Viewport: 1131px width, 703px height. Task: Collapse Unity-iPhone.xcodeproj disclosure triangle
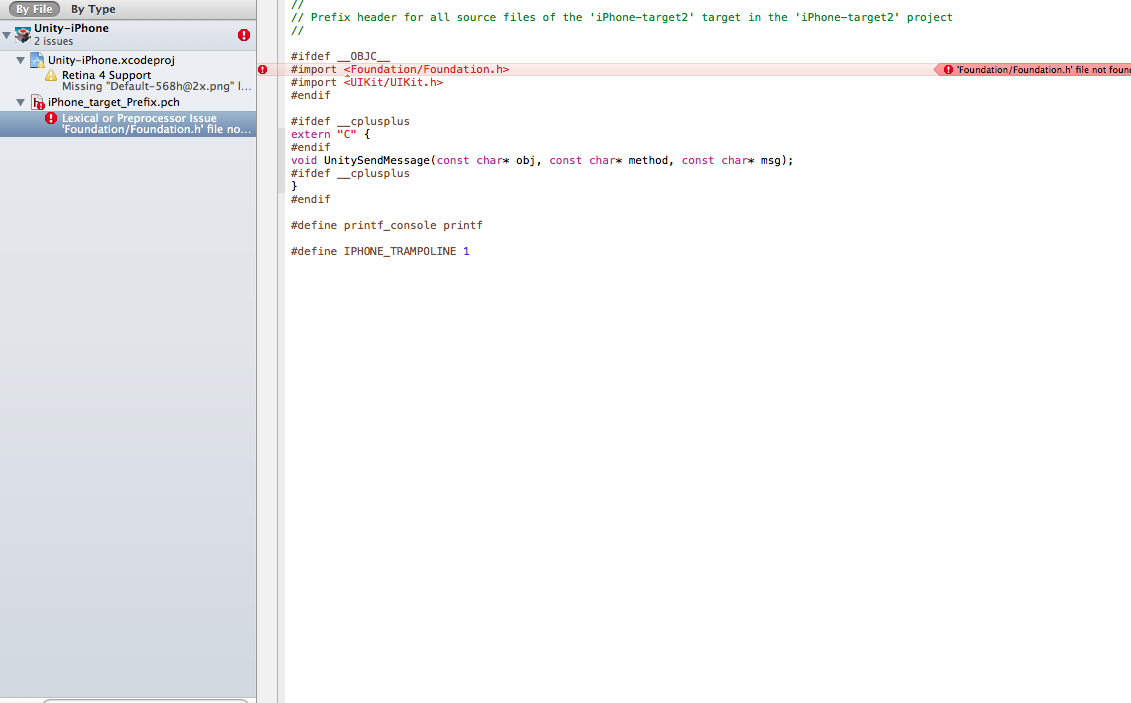[20, 61]
